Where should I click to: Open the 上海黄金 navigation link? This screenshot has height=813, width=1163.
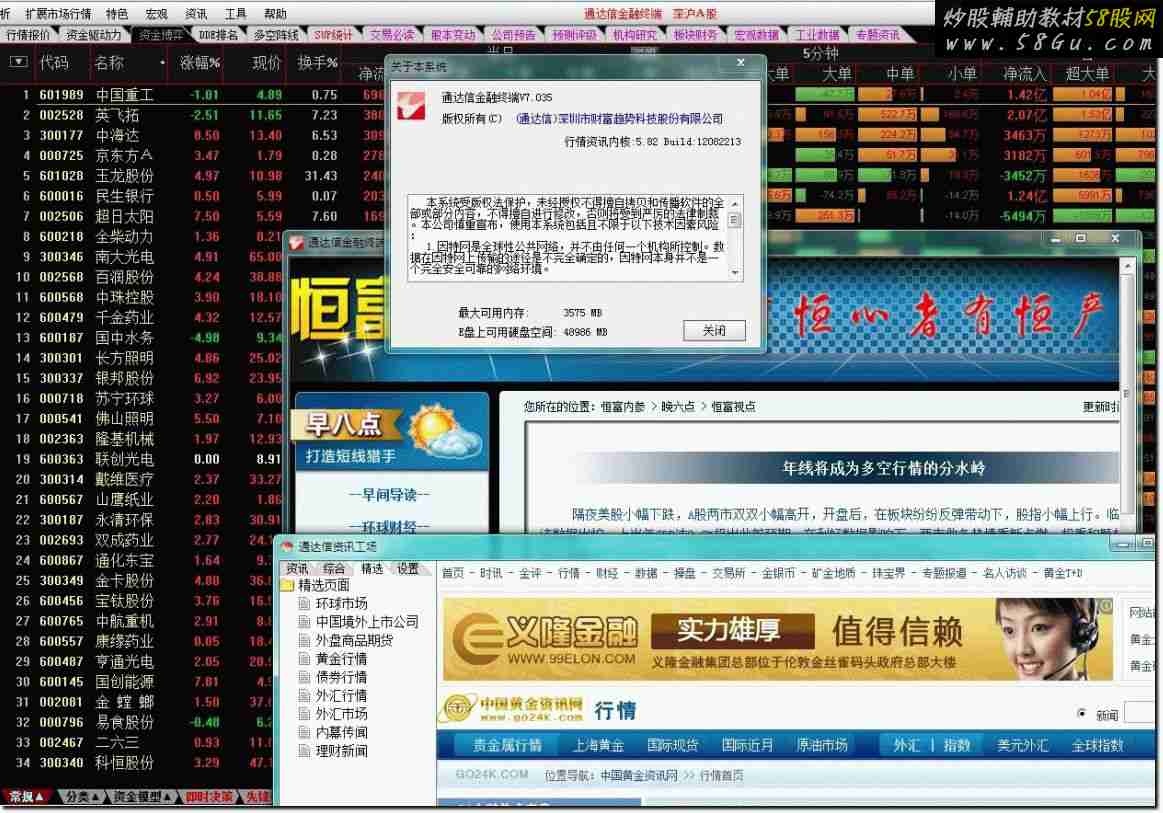pyautogui.click(x=599, y=745)
